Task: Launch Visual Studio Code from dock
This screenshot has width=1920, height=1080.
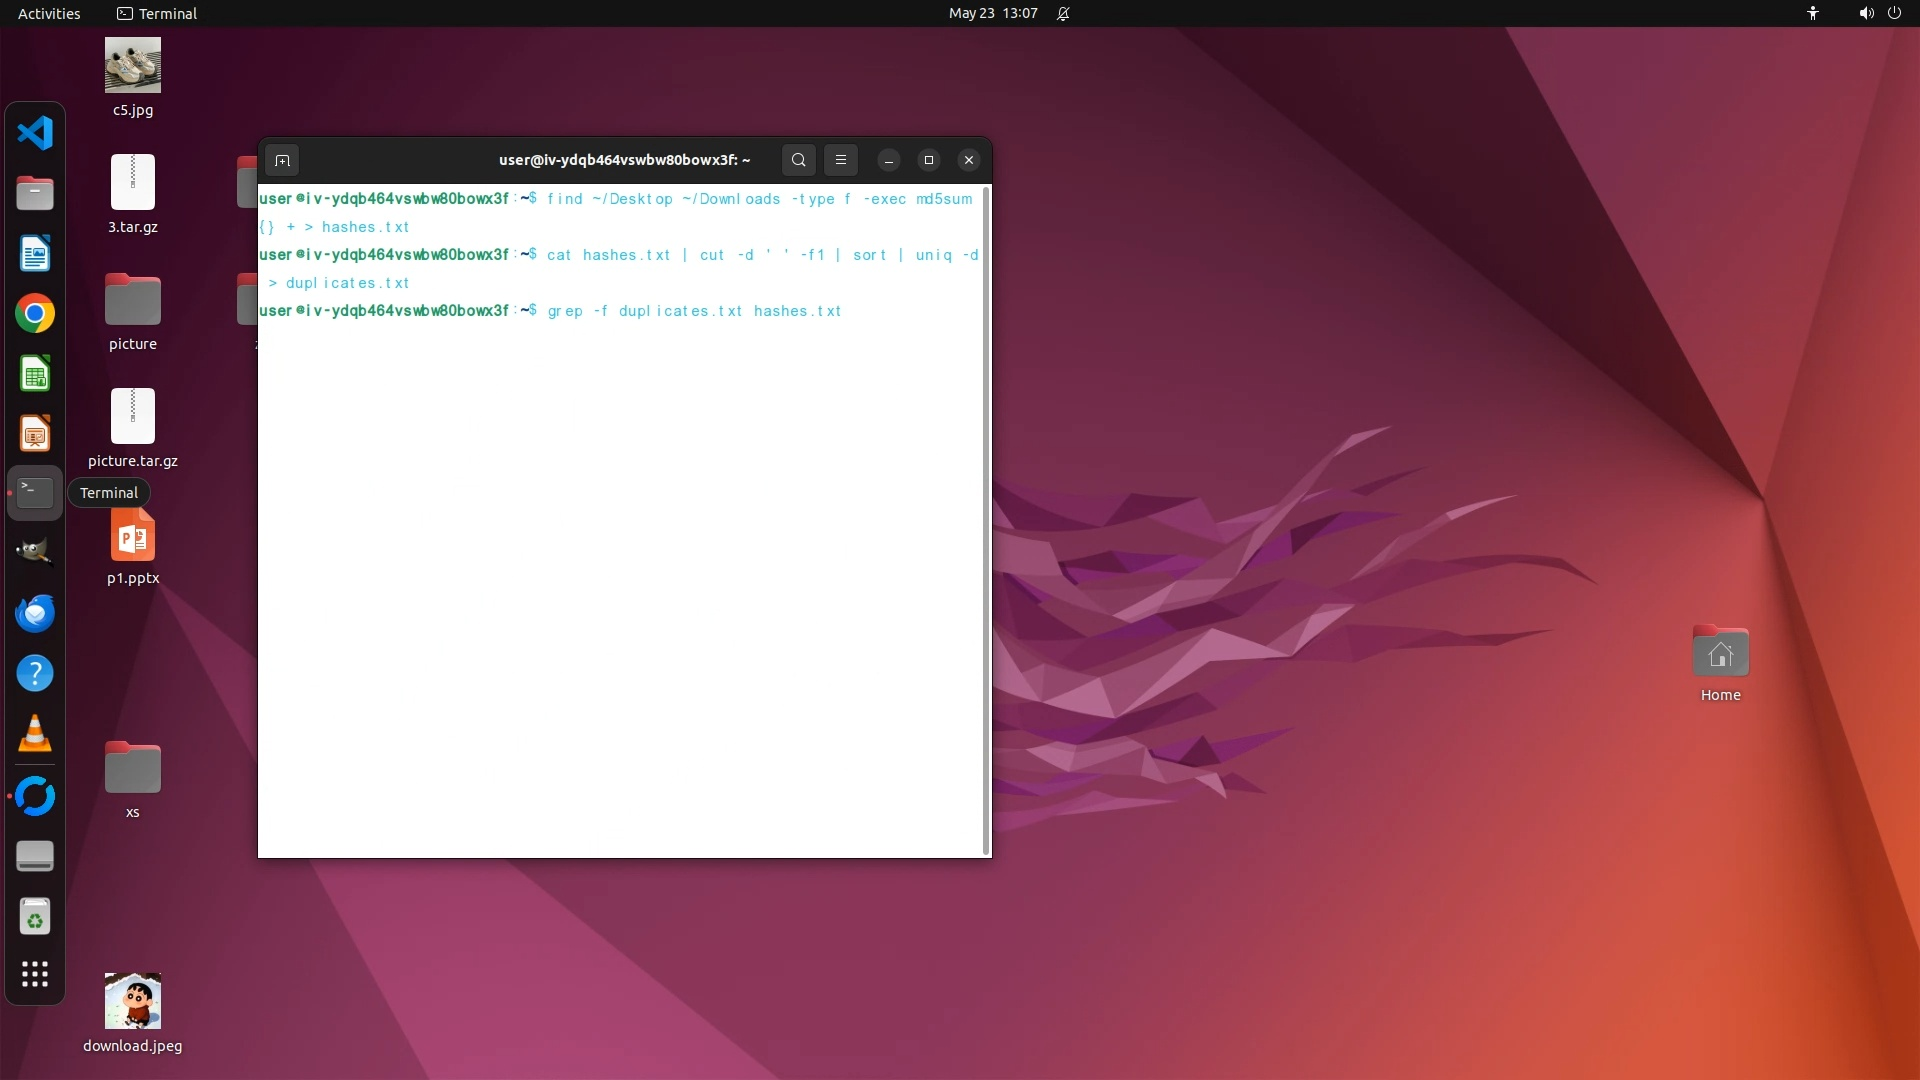Action: point(35,133)
